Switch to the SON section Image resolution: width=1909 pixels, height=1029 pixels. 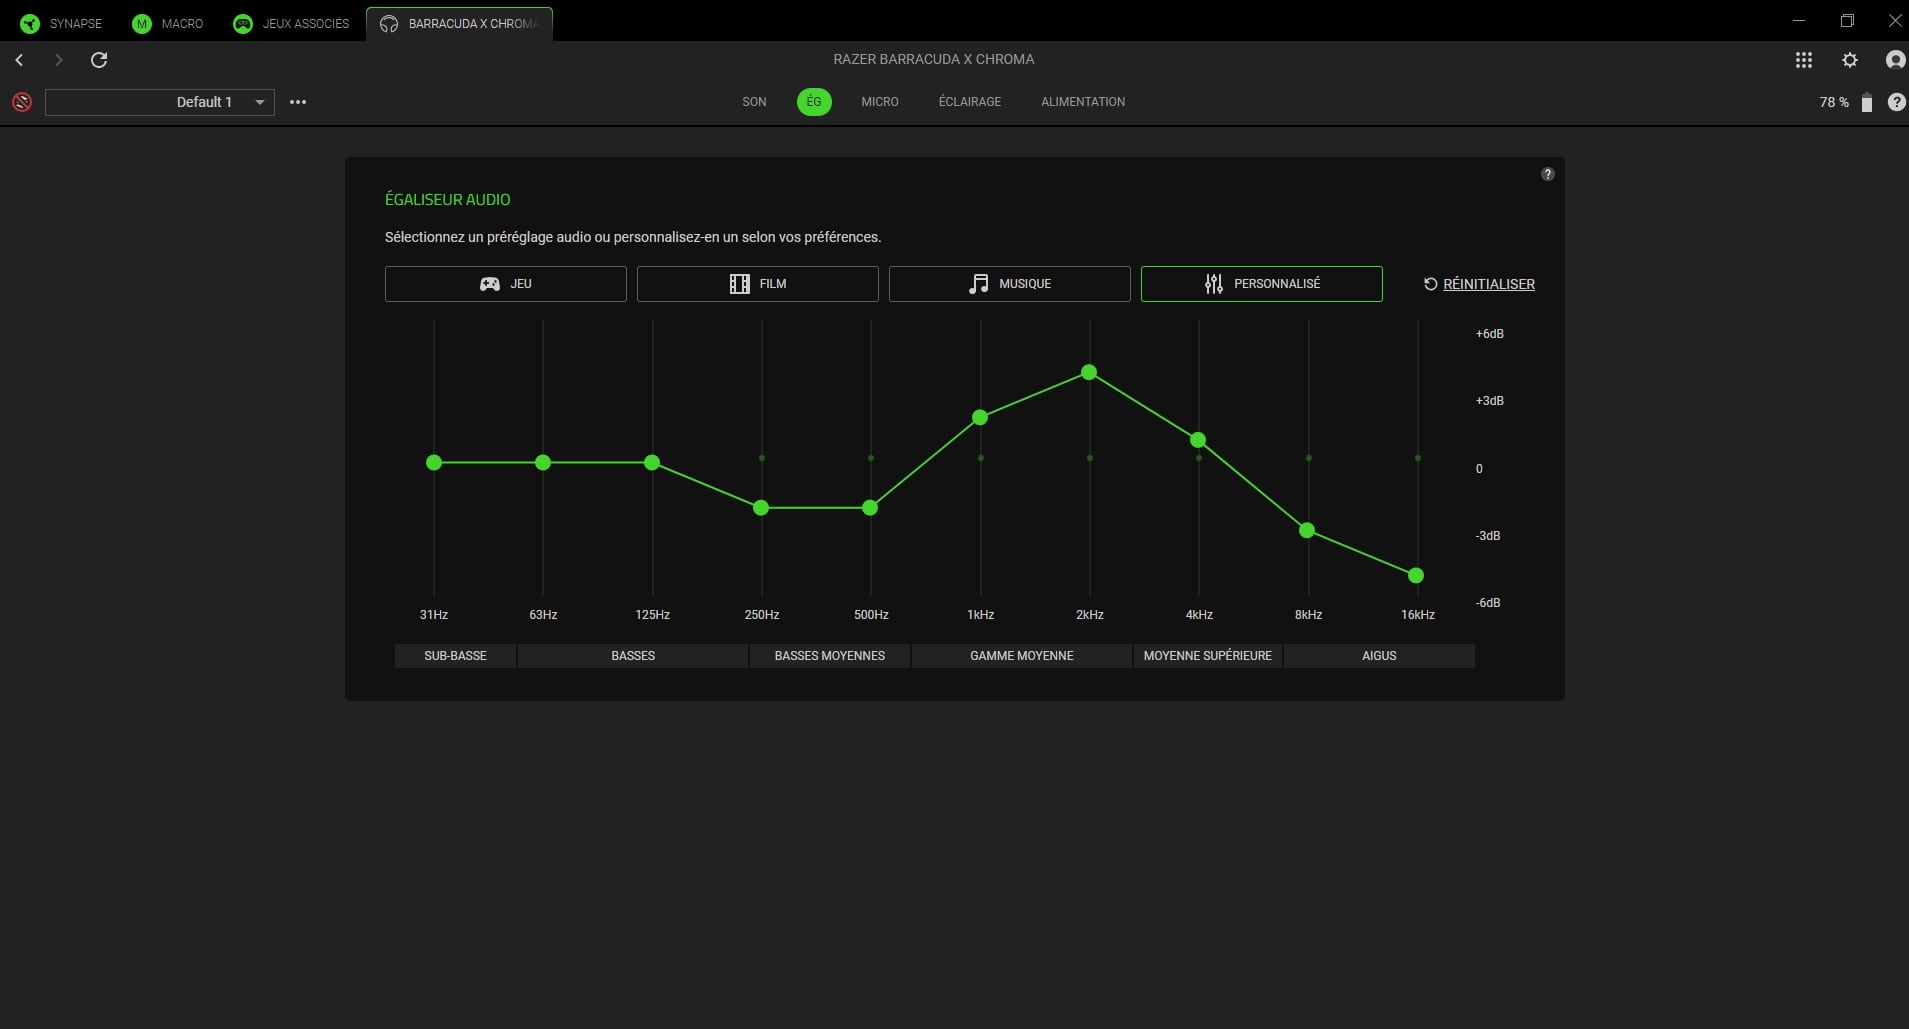(754, 102)
